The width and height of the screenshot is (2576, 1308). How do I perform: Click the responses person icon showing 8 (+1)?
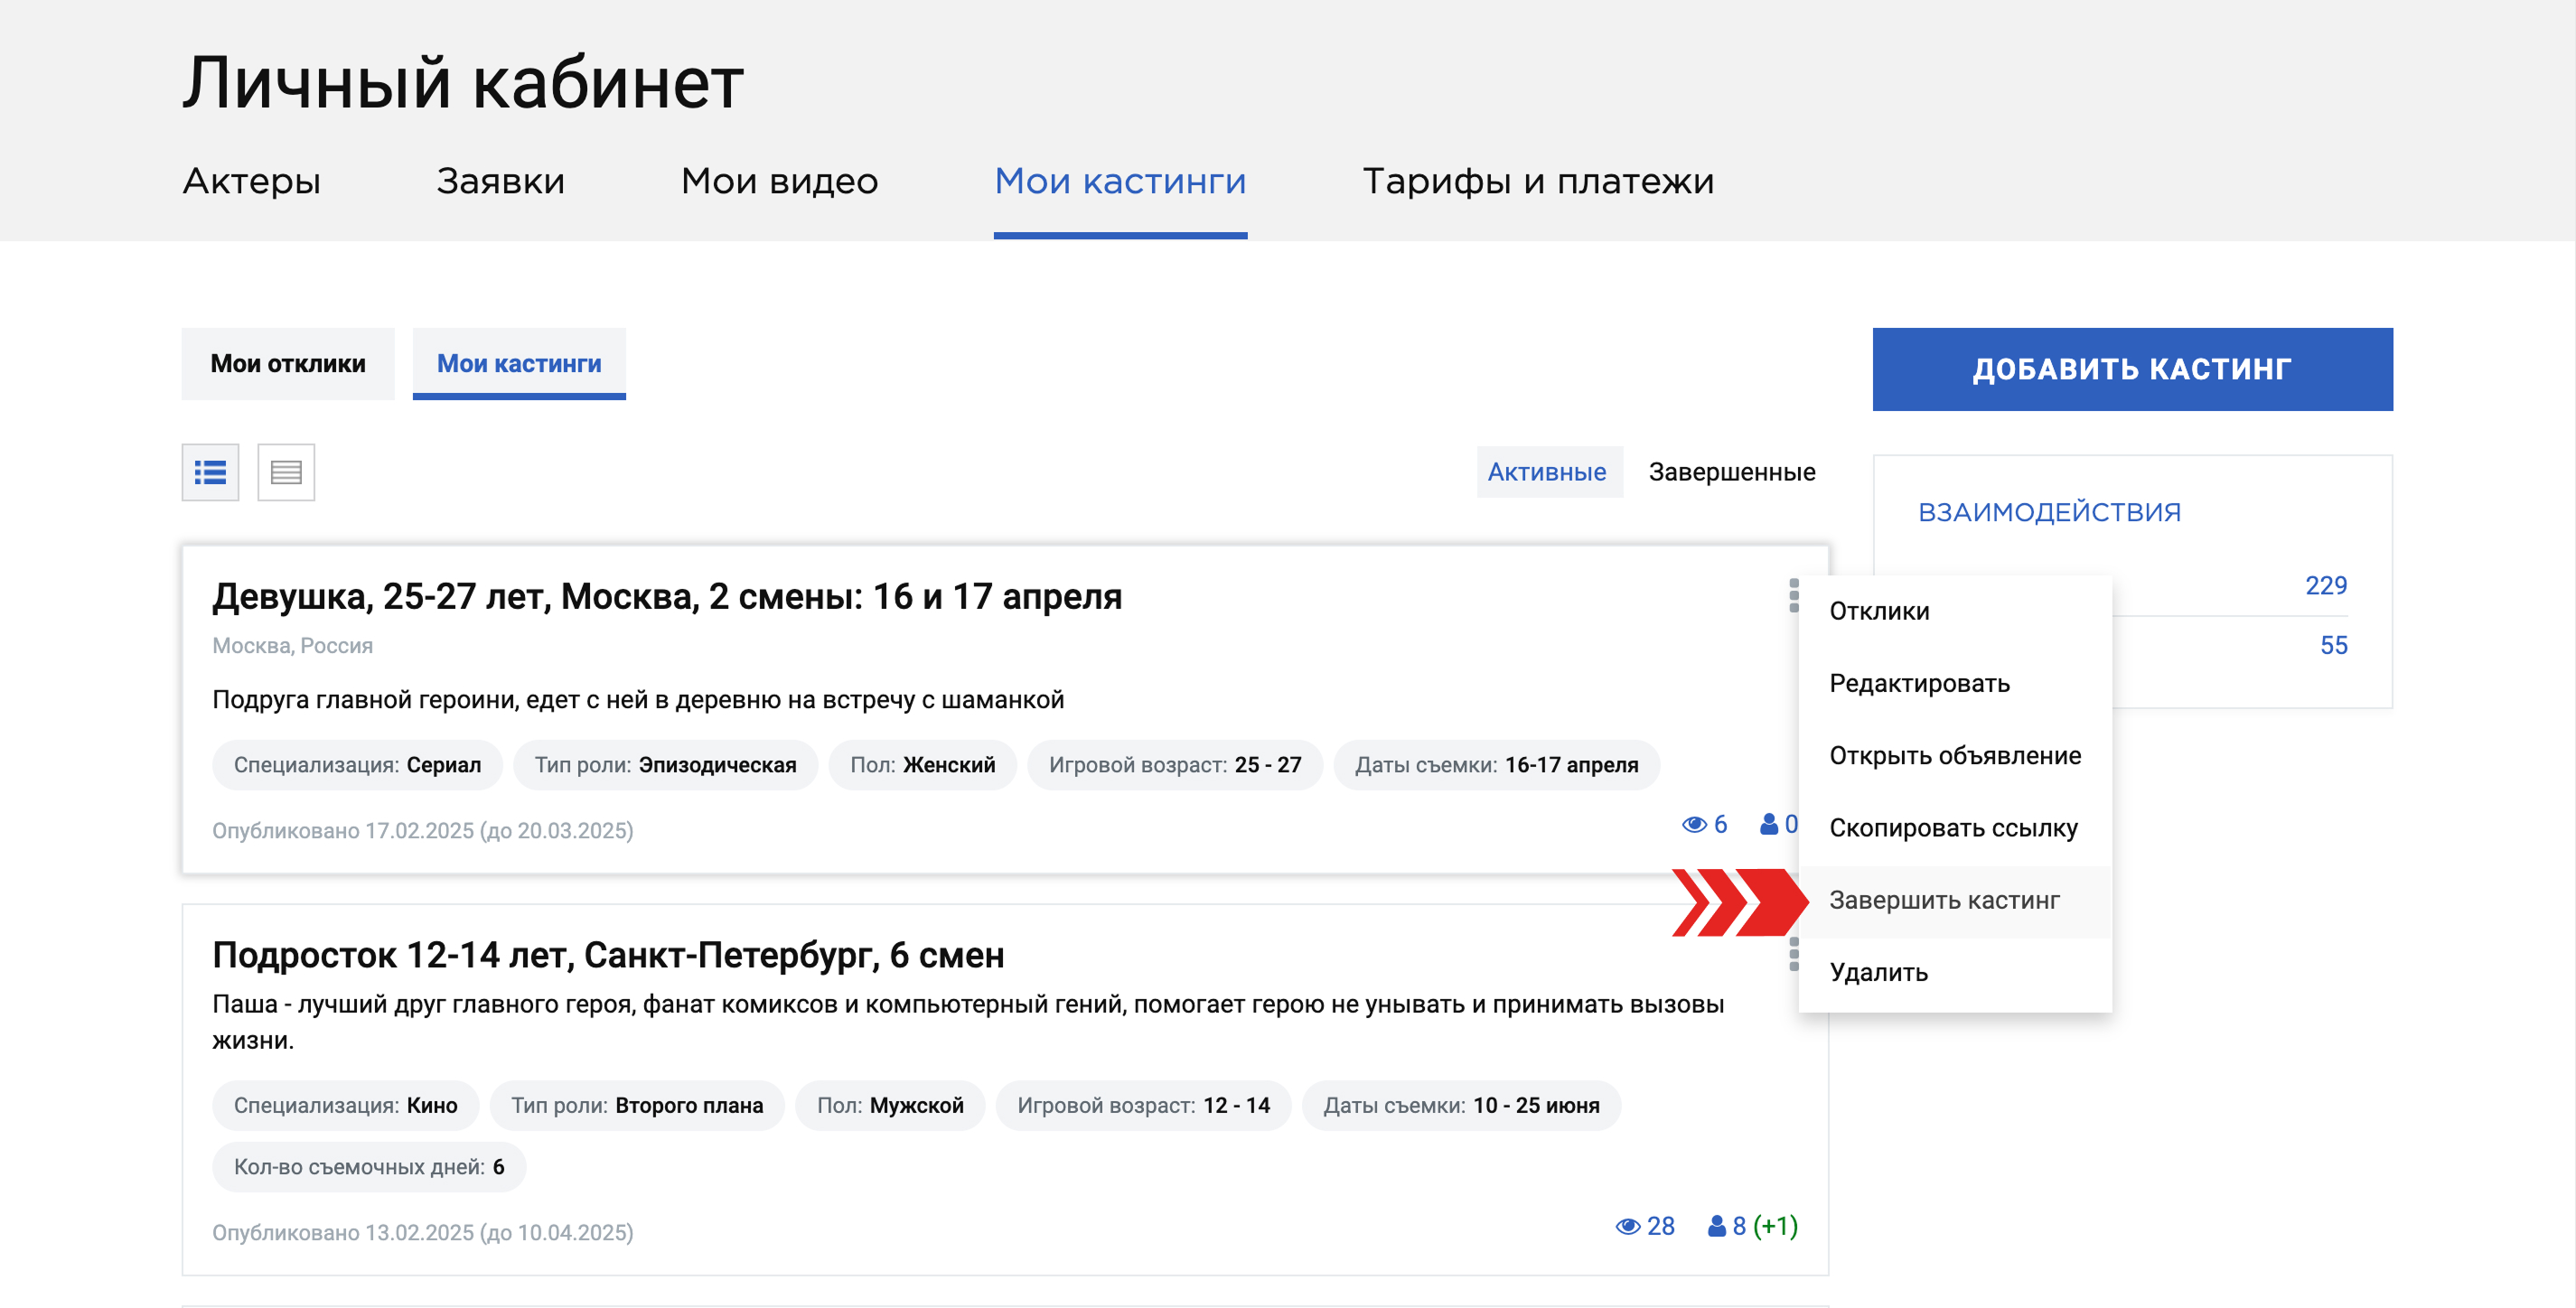tap(1717, 1226)
